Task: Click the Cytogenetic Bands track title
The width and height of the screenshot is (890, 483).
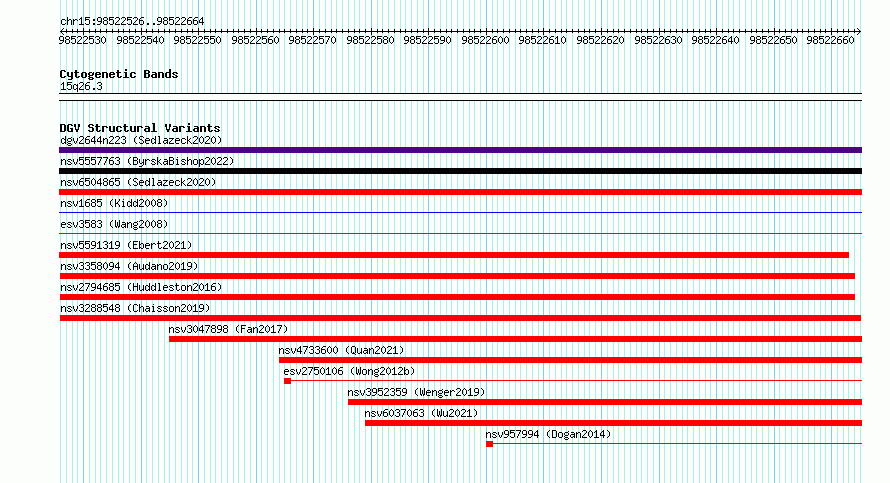Action: tap(119, 74)
